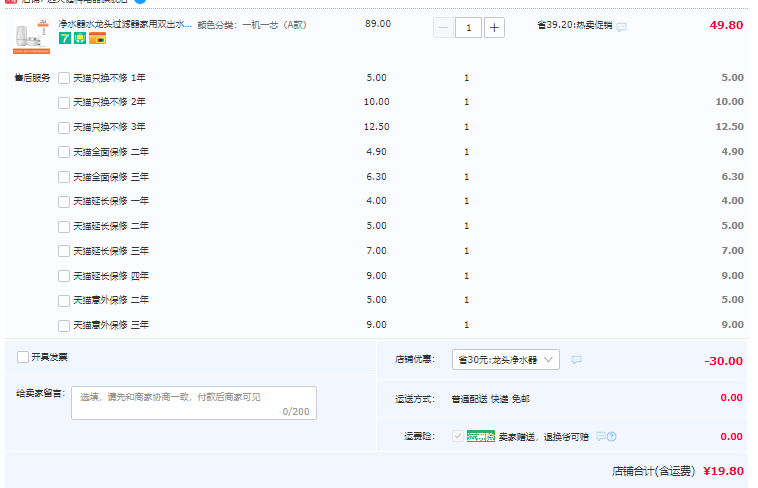This screenshot has height=488, width=758.
Task: Check 天猫只换不修 1年 option
Action: (64, 78)
